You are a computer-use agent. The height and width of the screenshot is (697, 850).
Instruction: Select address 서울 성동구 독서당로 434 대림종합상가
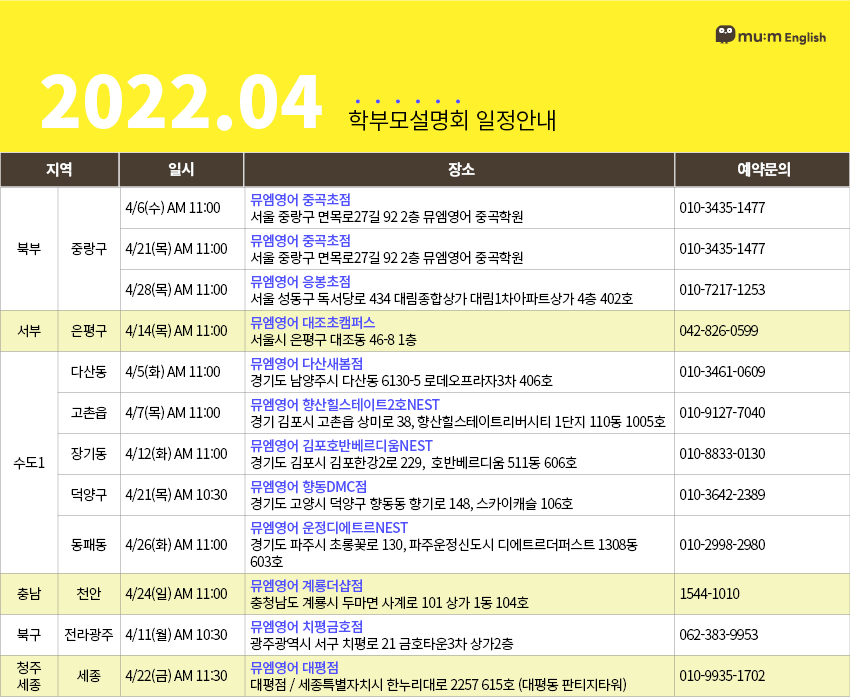coord(358,299)
